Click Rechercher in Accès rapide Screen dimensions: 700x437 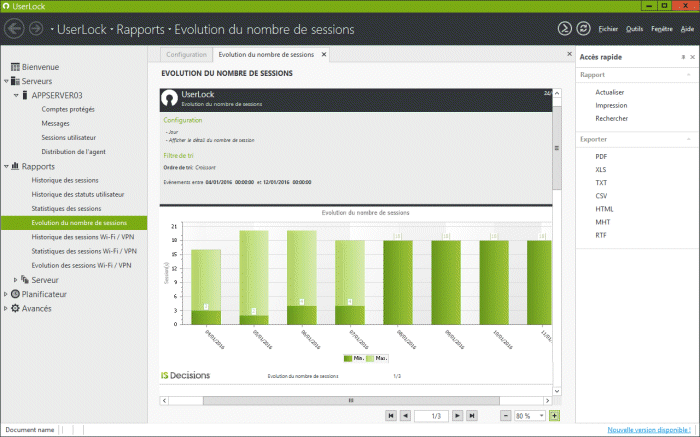coord(612,118)
